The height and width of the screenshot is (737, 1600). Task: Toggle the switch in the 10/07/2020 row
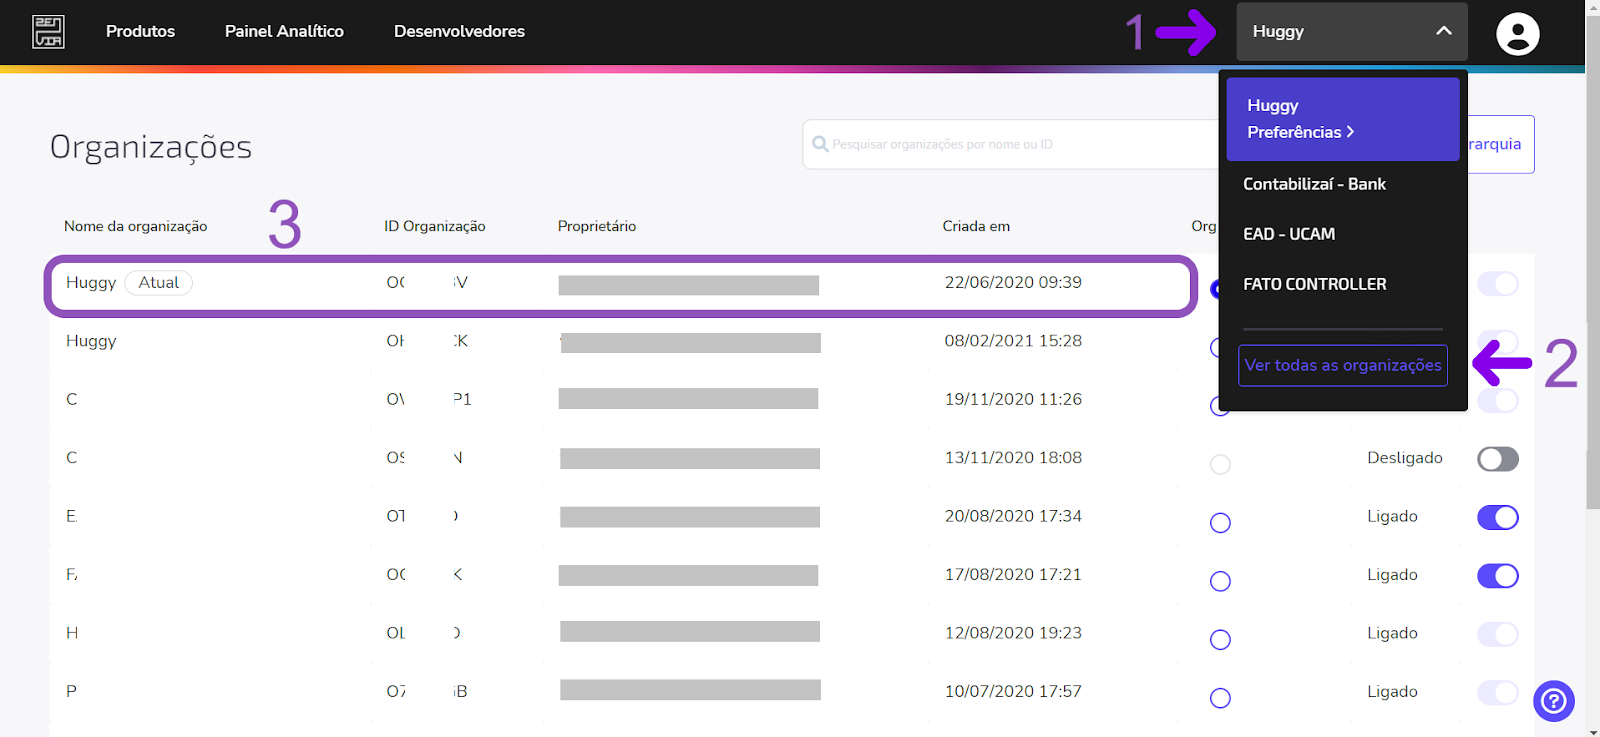click(x=1498, y=692)
